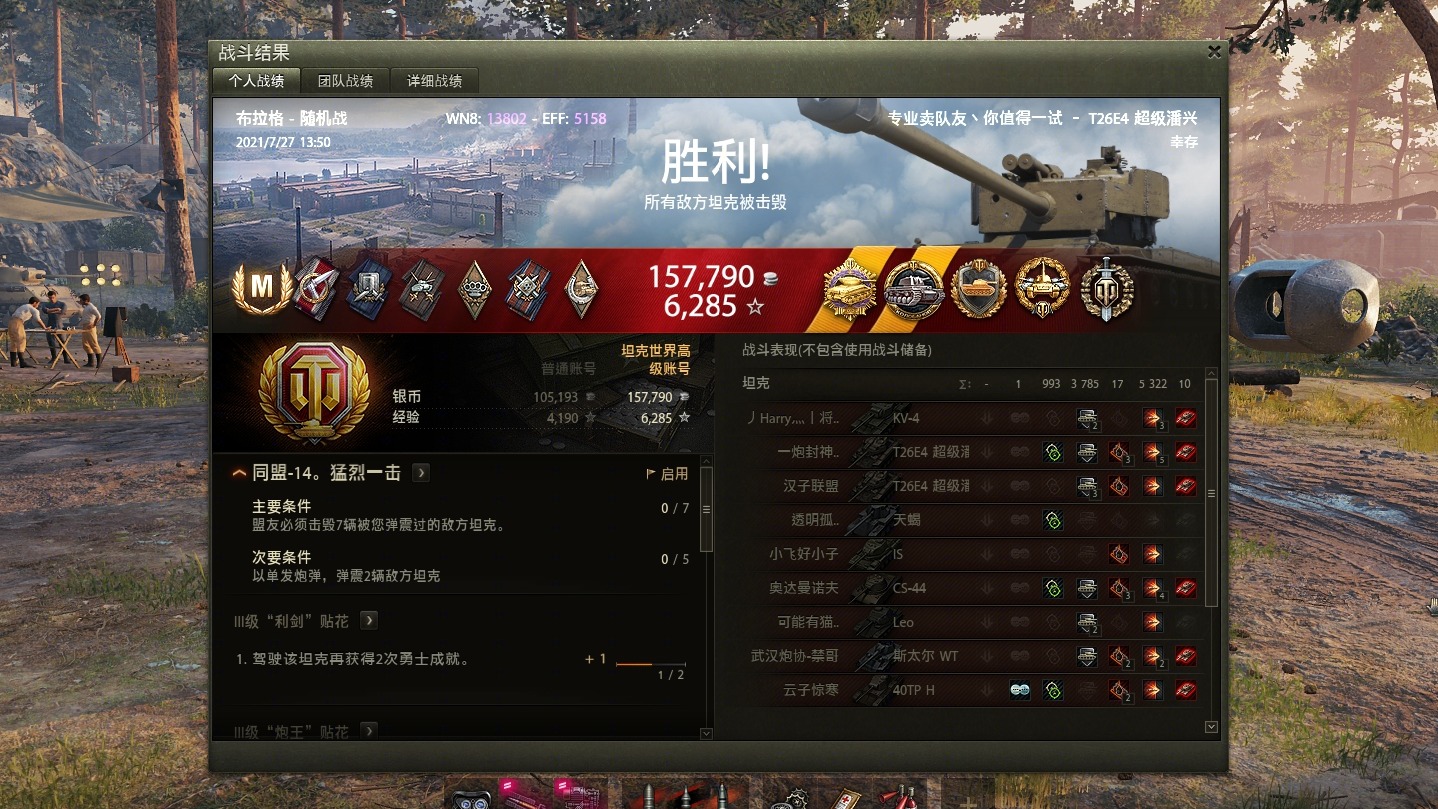Click the large red account emblem
Viewport: 1438px width, 809px height.
tap(306, 392)
